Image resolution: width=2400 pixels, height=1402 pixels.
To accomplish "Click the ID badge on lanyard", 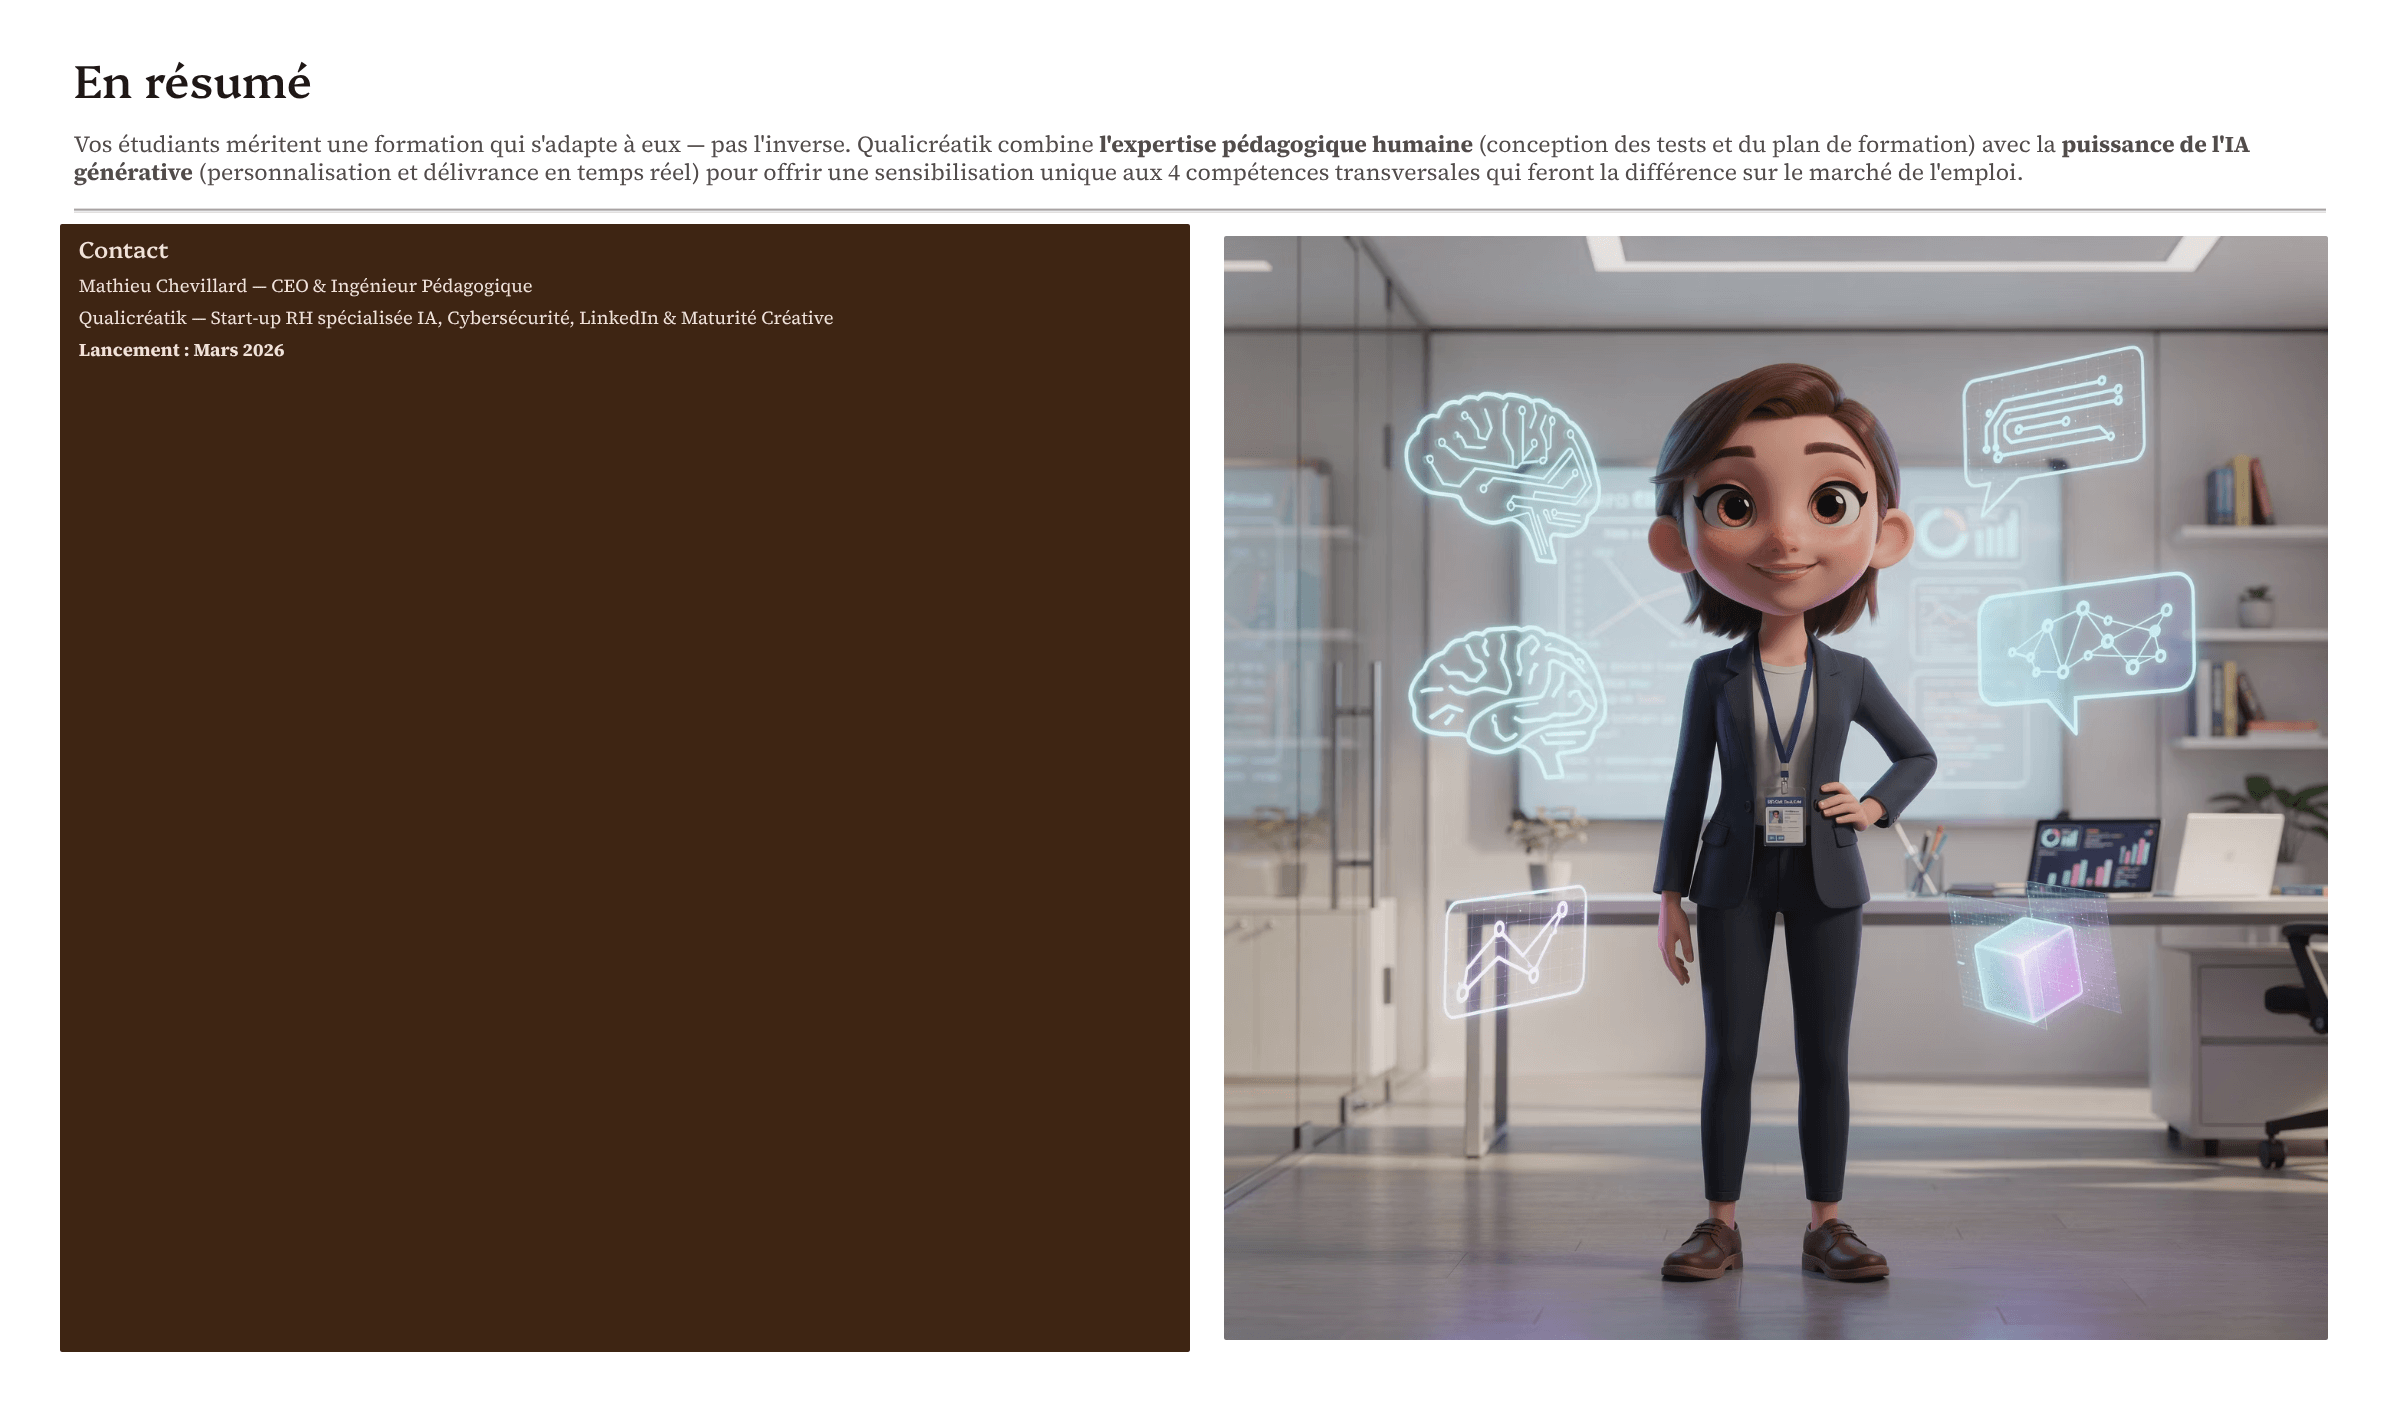I will tap(1783, 820).
